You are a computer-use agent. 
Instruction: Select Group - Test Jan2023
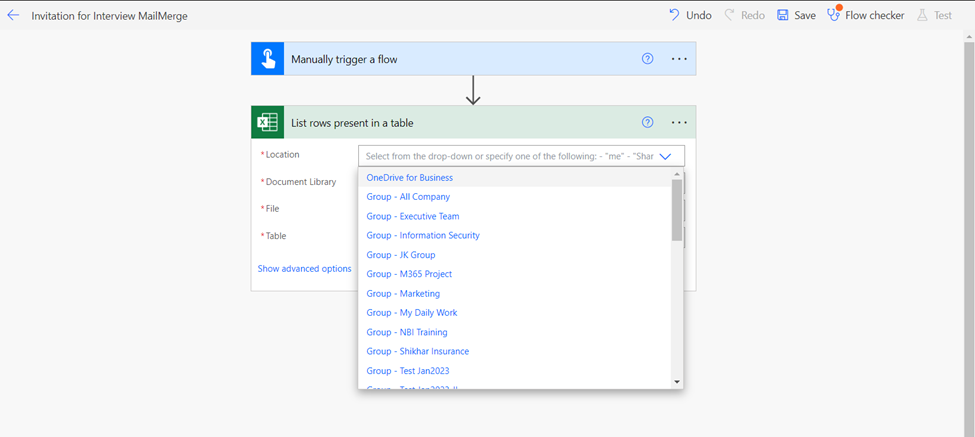515,370
